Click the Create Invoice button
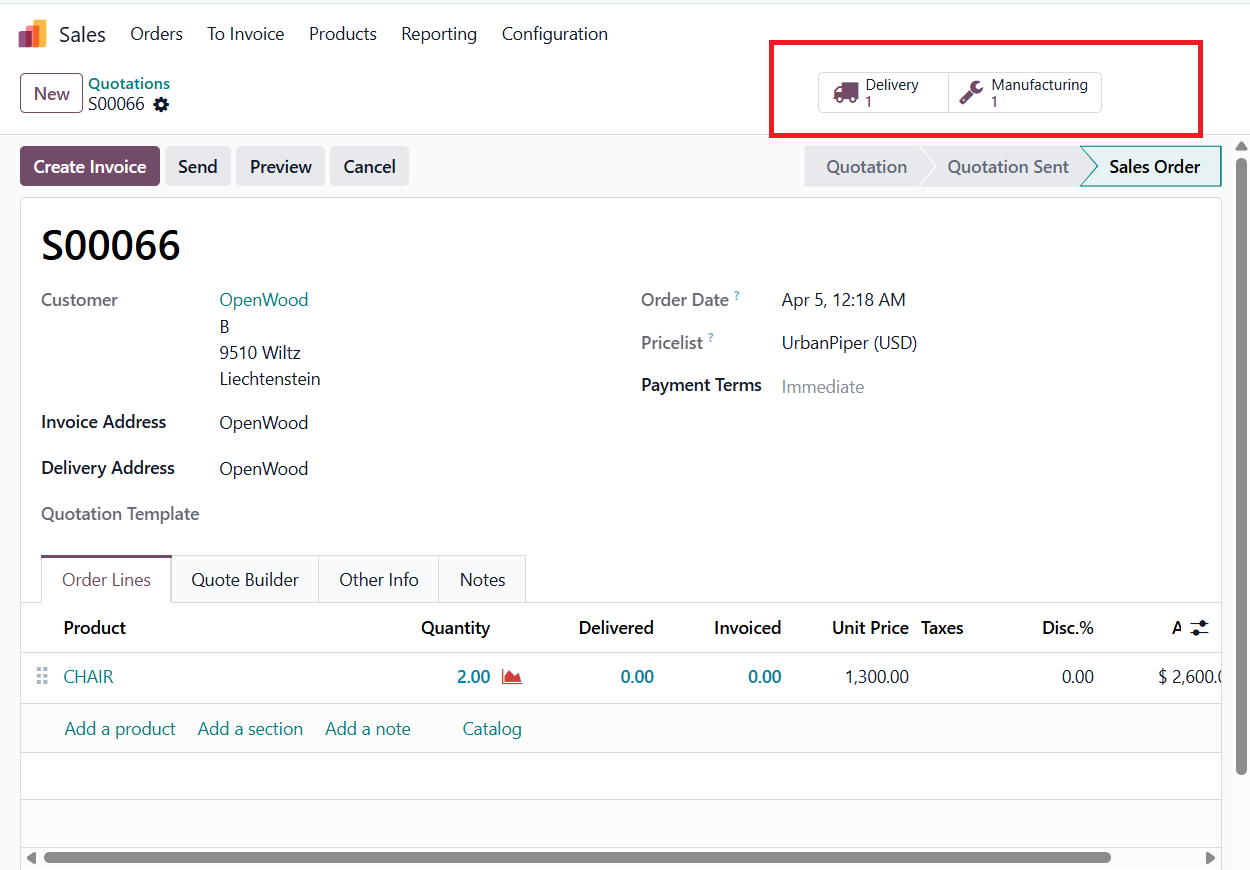1250x870 pixels. tap(90, 167)
